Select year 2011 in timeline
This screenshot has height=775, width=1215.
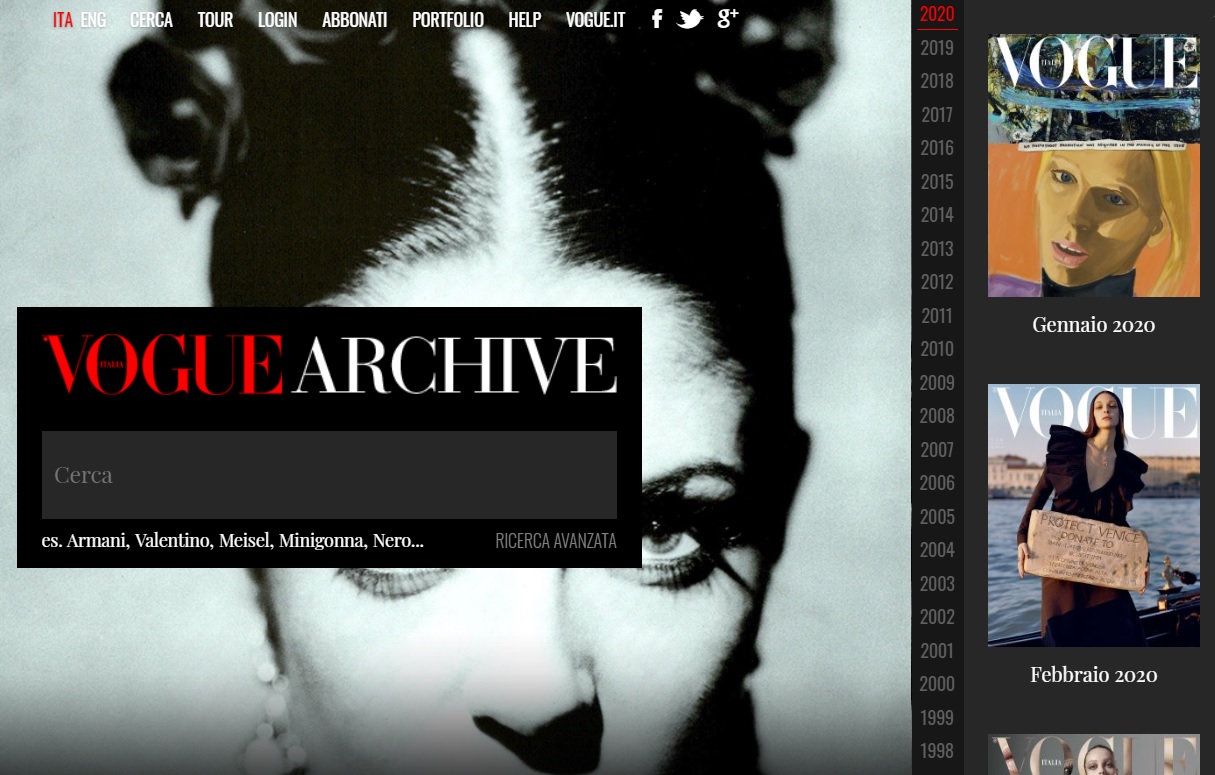tap(937, 316)
